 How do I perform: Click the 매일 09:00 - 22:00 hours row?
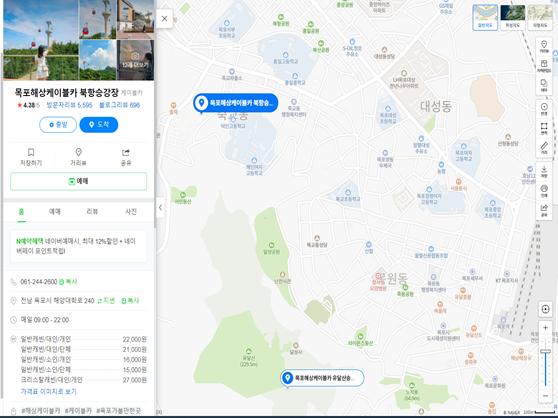(44, 320)
